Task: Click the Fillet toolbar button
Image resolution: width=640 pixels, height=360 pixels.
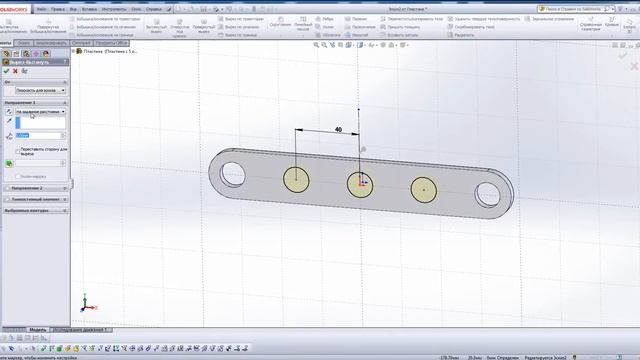Action: tap(280, 22)
